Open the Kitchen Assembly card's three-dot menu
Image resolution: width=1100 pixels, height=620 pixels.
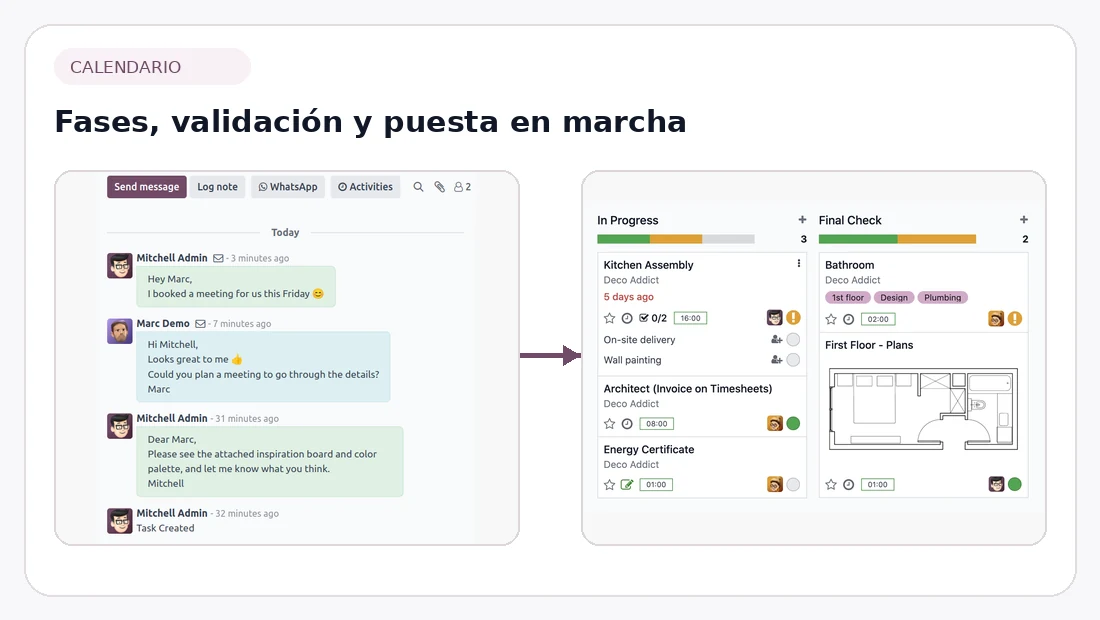click(x=798, y=264)
